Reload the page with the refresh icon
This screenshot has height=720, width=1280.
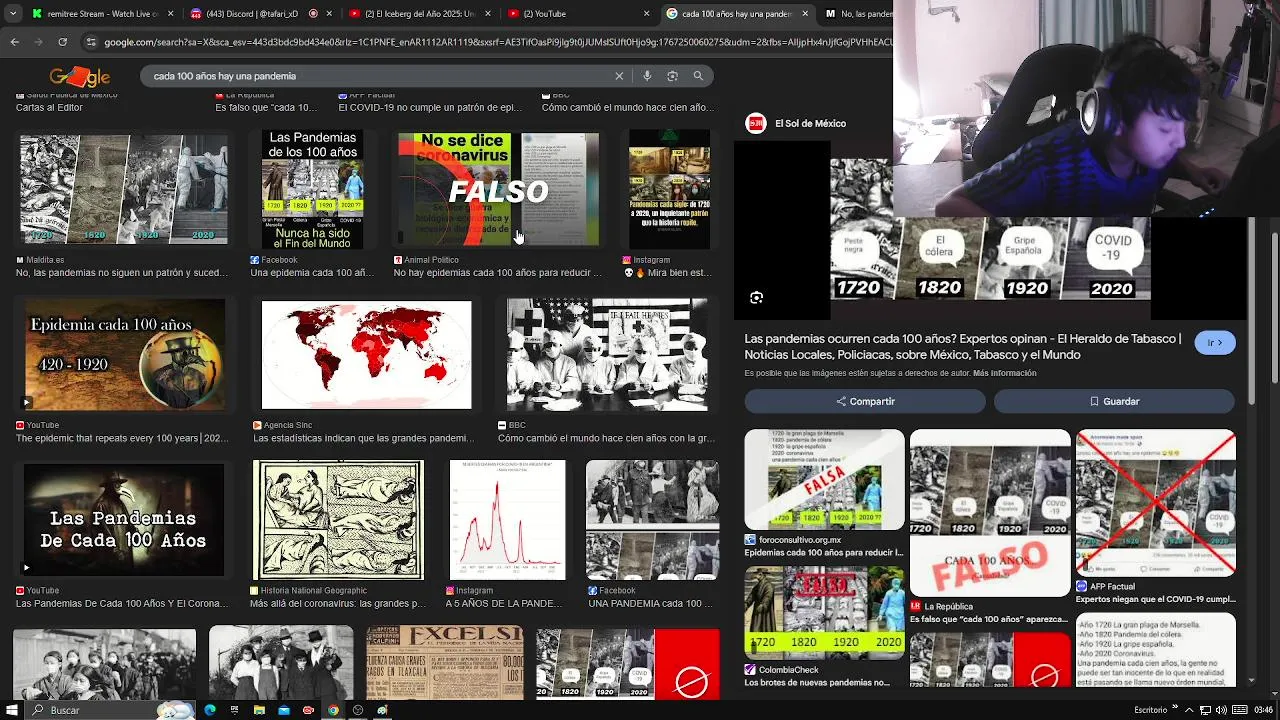[62, 42]
